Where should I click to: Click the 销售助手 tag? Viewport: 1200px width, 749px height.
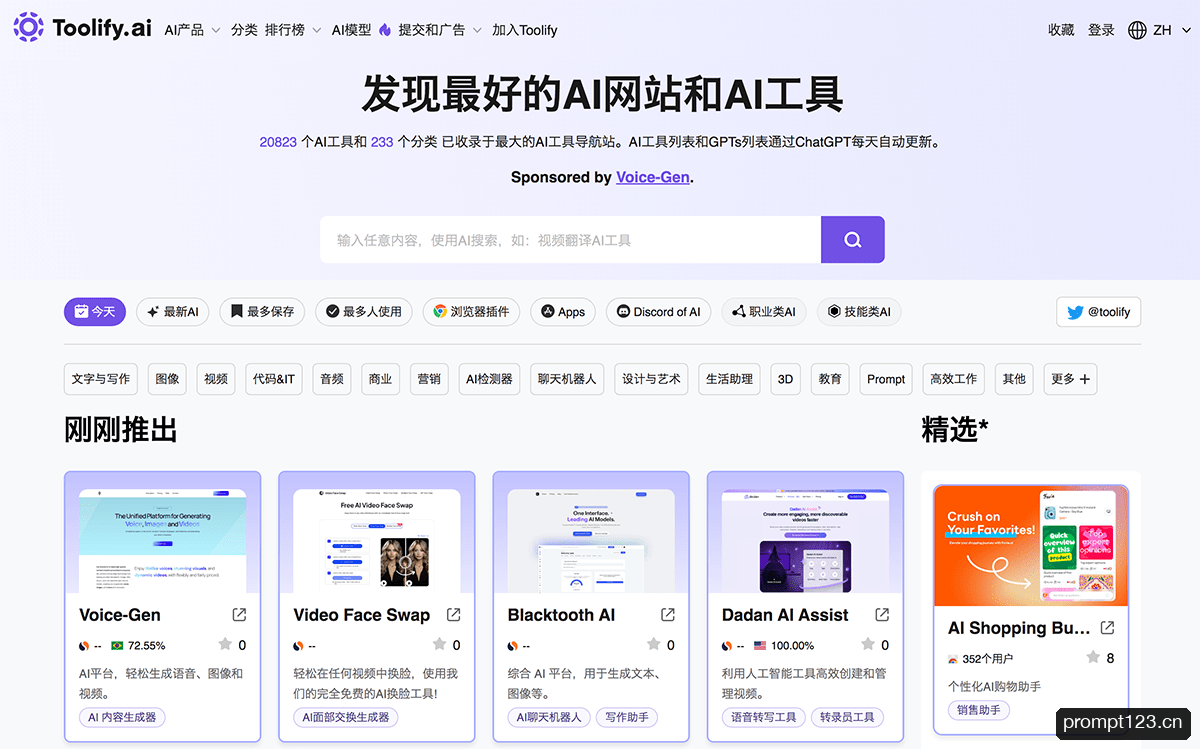point(979,710)
